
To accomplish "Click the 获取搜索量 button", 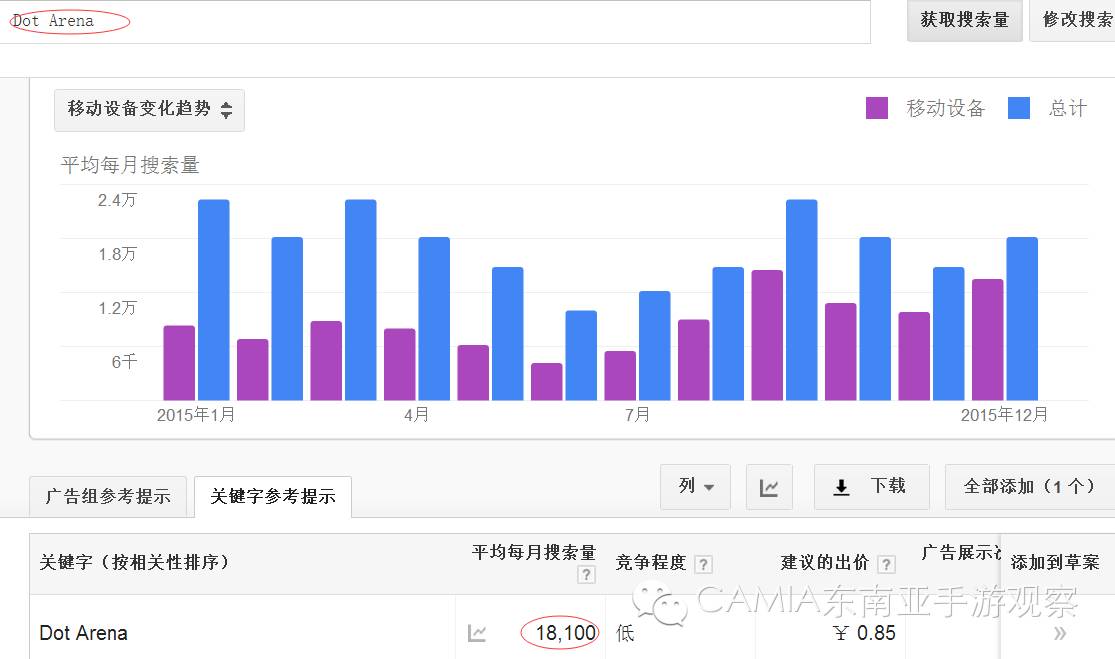I will coord(965,20).
